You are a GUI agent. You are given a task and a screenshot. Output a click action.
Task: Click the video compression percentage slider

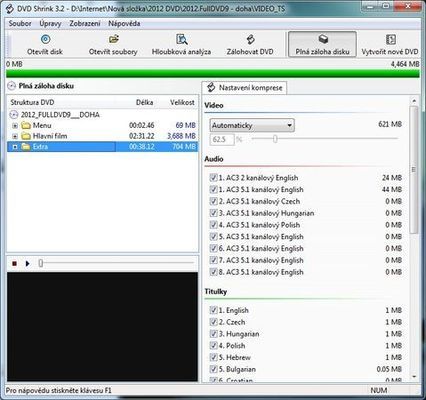[324, 139]
